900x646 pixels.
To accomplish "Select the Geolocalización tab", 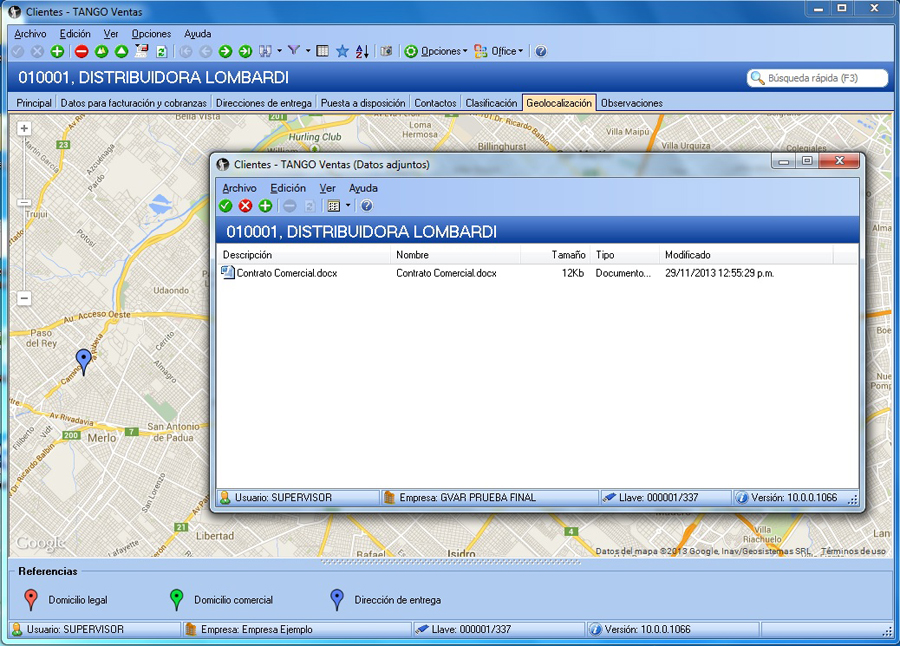I will 559,103.
